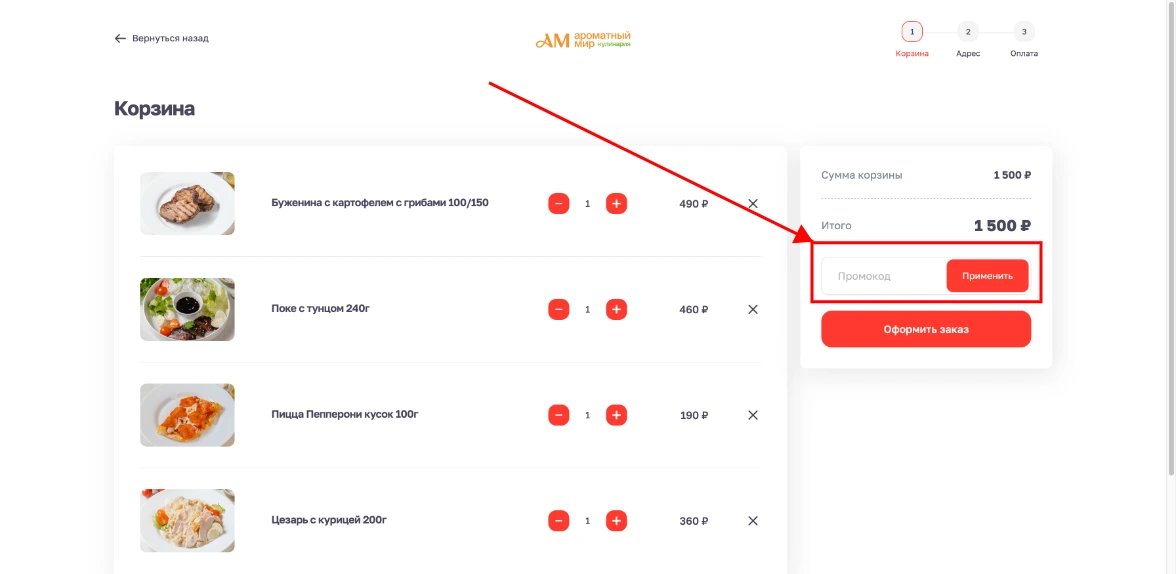Decrease quantity of Буженина с картофелем
The height and width of the screenshot is (574, 1176).
point(559,203)
